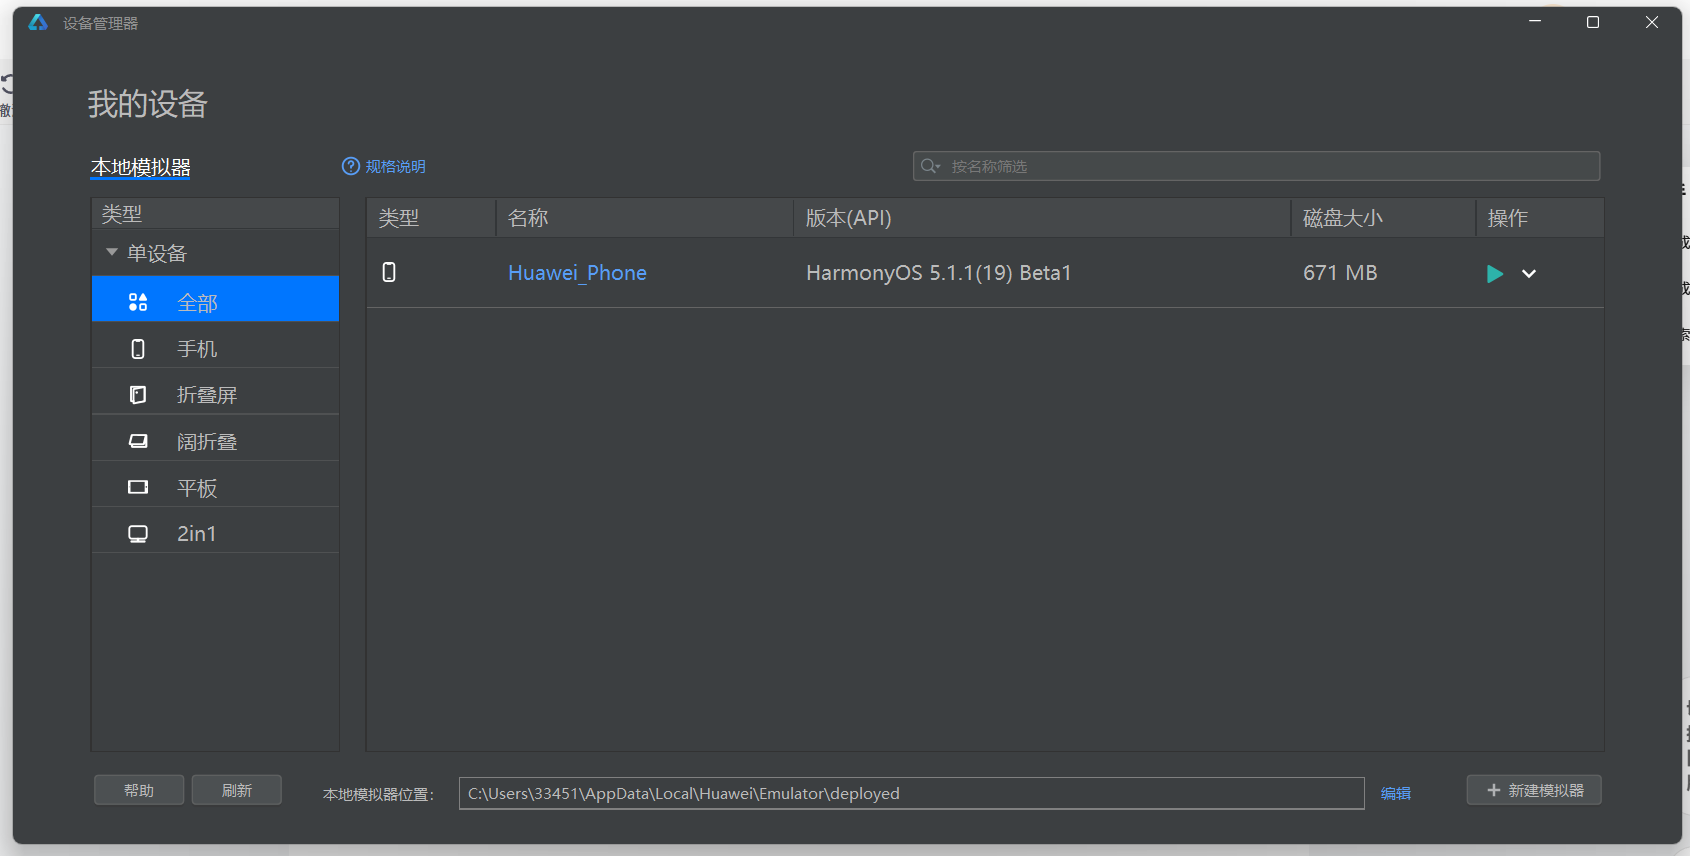Sort by the 版本(API) column header
This screenshot has height=856, width=1690.
1043,218
